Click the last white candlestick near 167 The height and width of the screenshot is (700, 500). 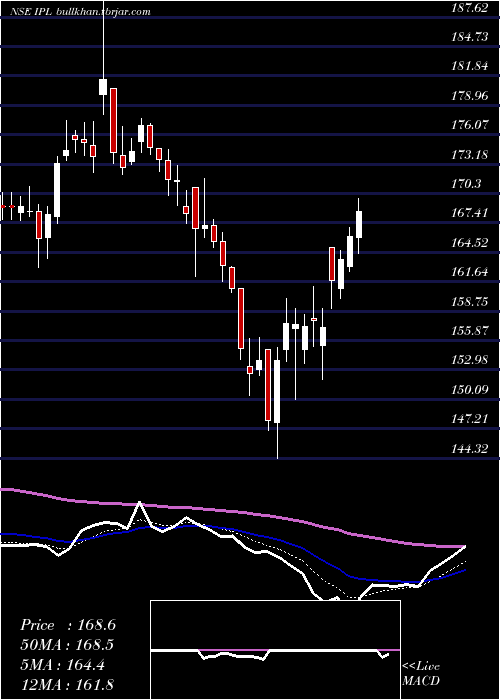pyautogui.click(x=358, y=226)
